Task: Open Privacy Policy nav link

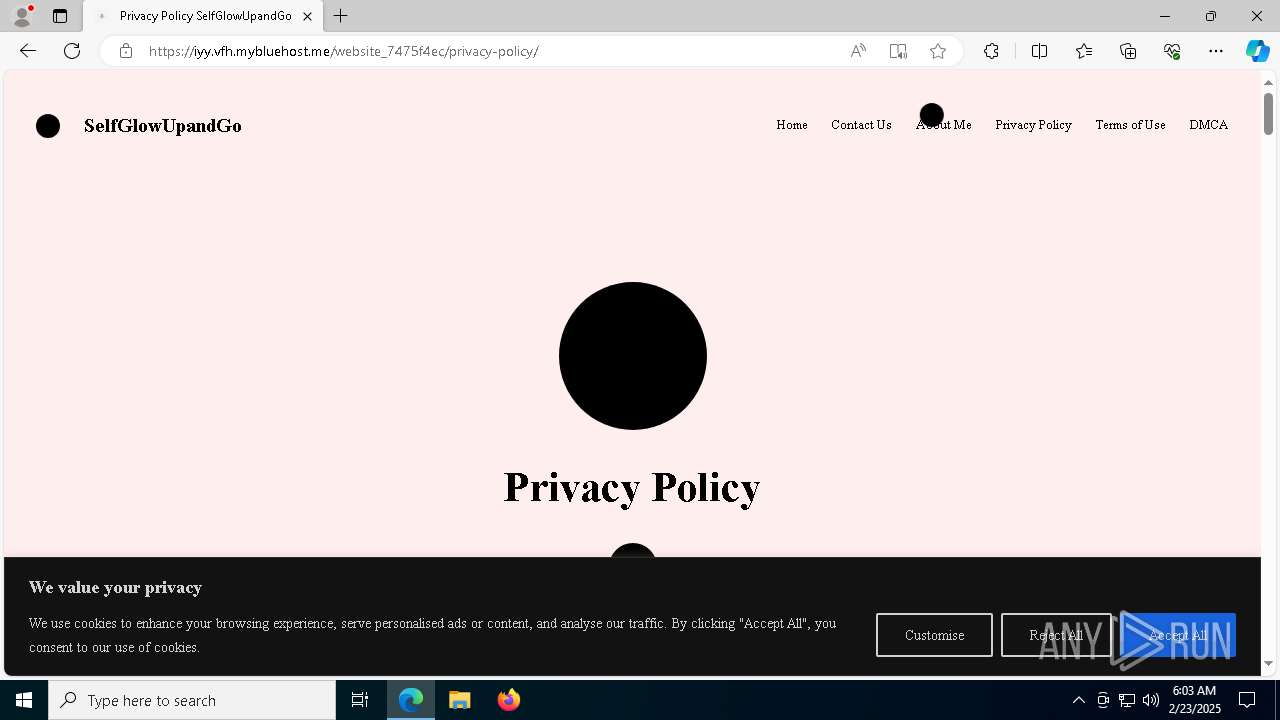Action: pyautogui.click(x=1033, y=125)
